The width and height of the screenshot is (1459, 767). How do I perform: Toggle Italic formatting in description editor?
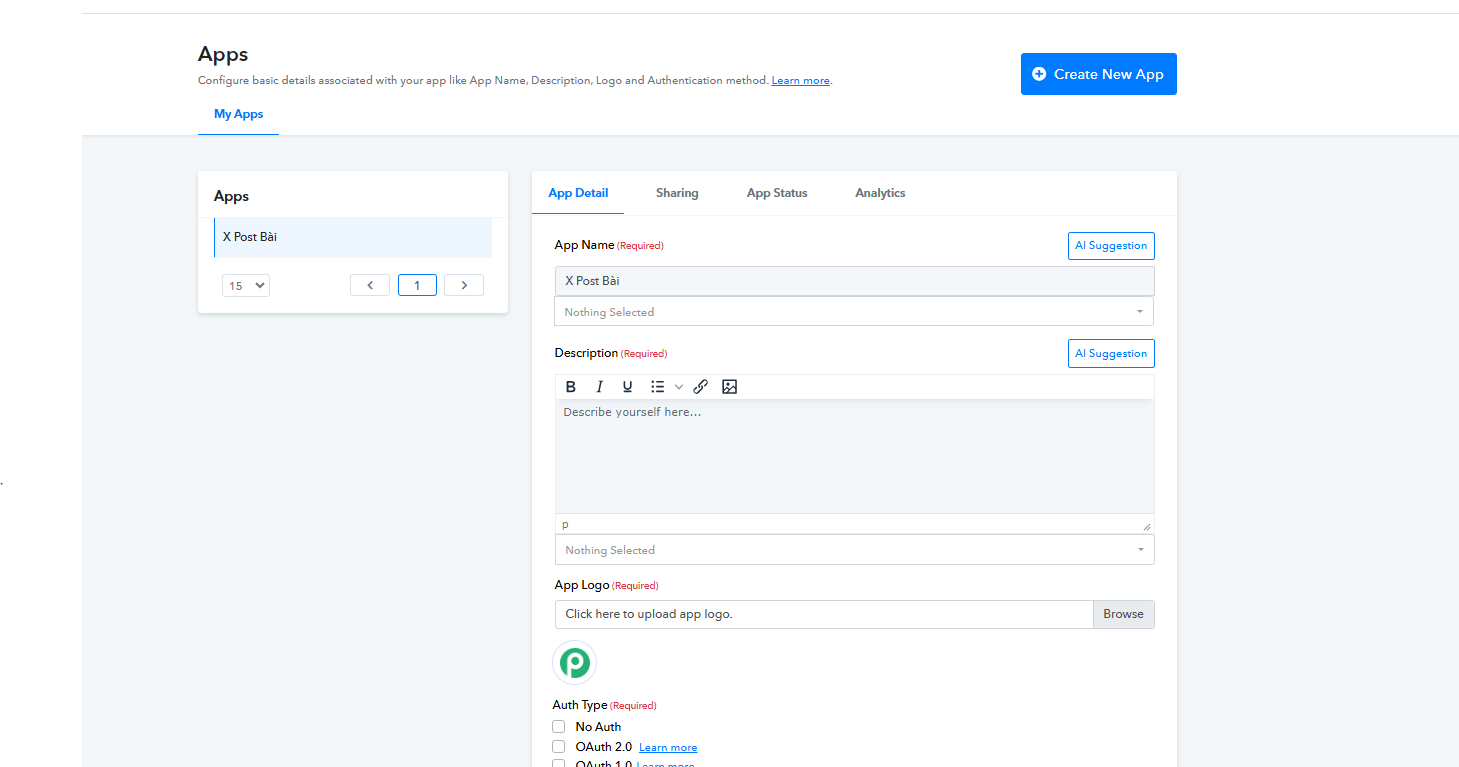pos(600,387)
